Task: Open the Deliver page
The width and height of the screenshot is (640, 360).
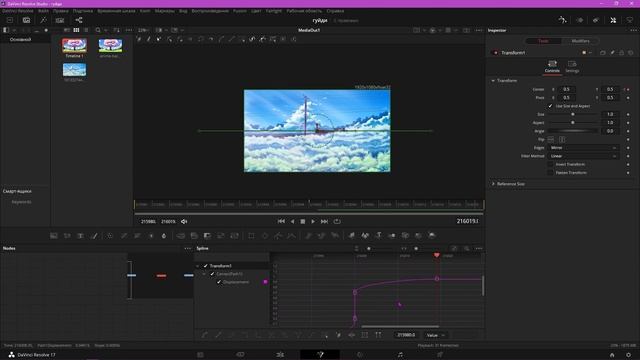Action: [x=440, y=355]
